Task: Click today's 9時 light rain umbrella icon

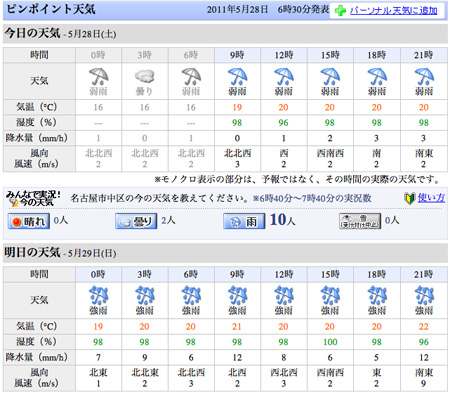Action: [238, 77]
